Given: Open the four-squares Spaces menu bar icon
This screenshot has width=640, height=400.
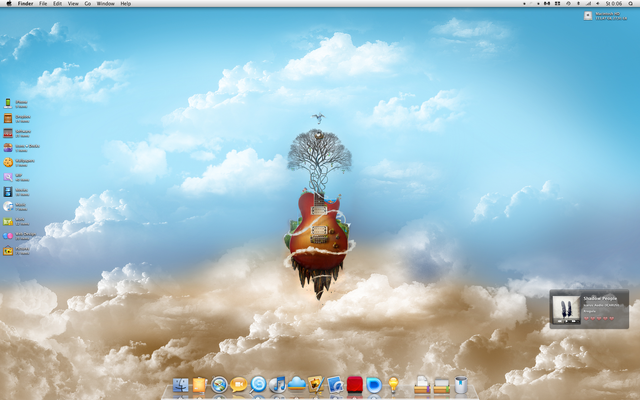Looking at the screenshot, I should pos(557,3).
